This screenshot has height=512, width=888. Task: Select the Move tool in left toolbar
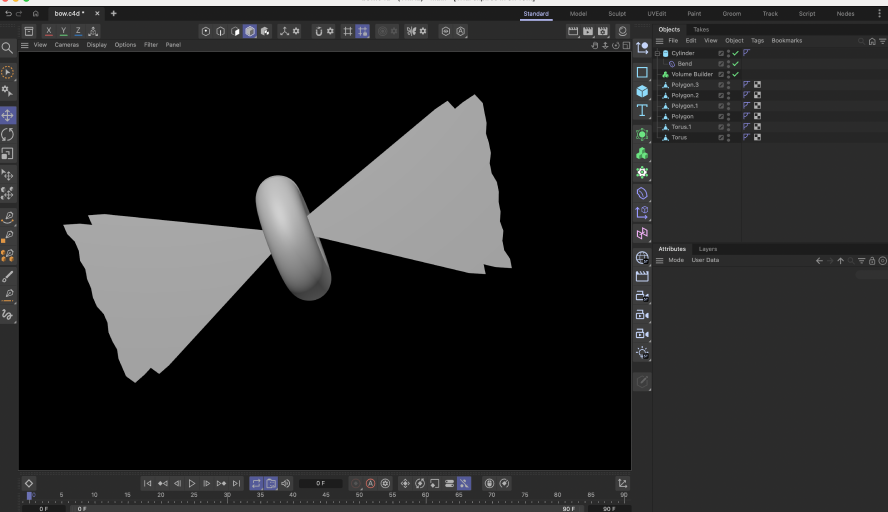pyautogui.click(x=8, y=115)
